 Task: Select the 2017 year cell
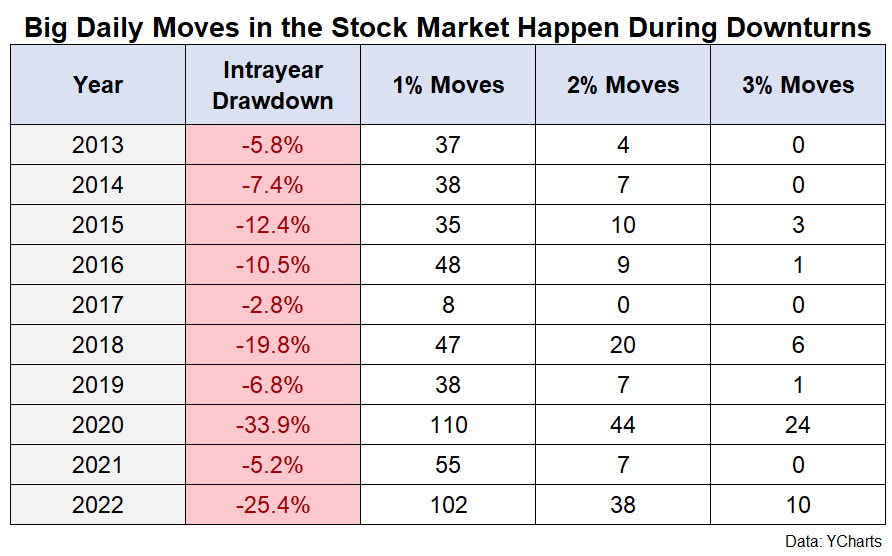pos(98,305)
